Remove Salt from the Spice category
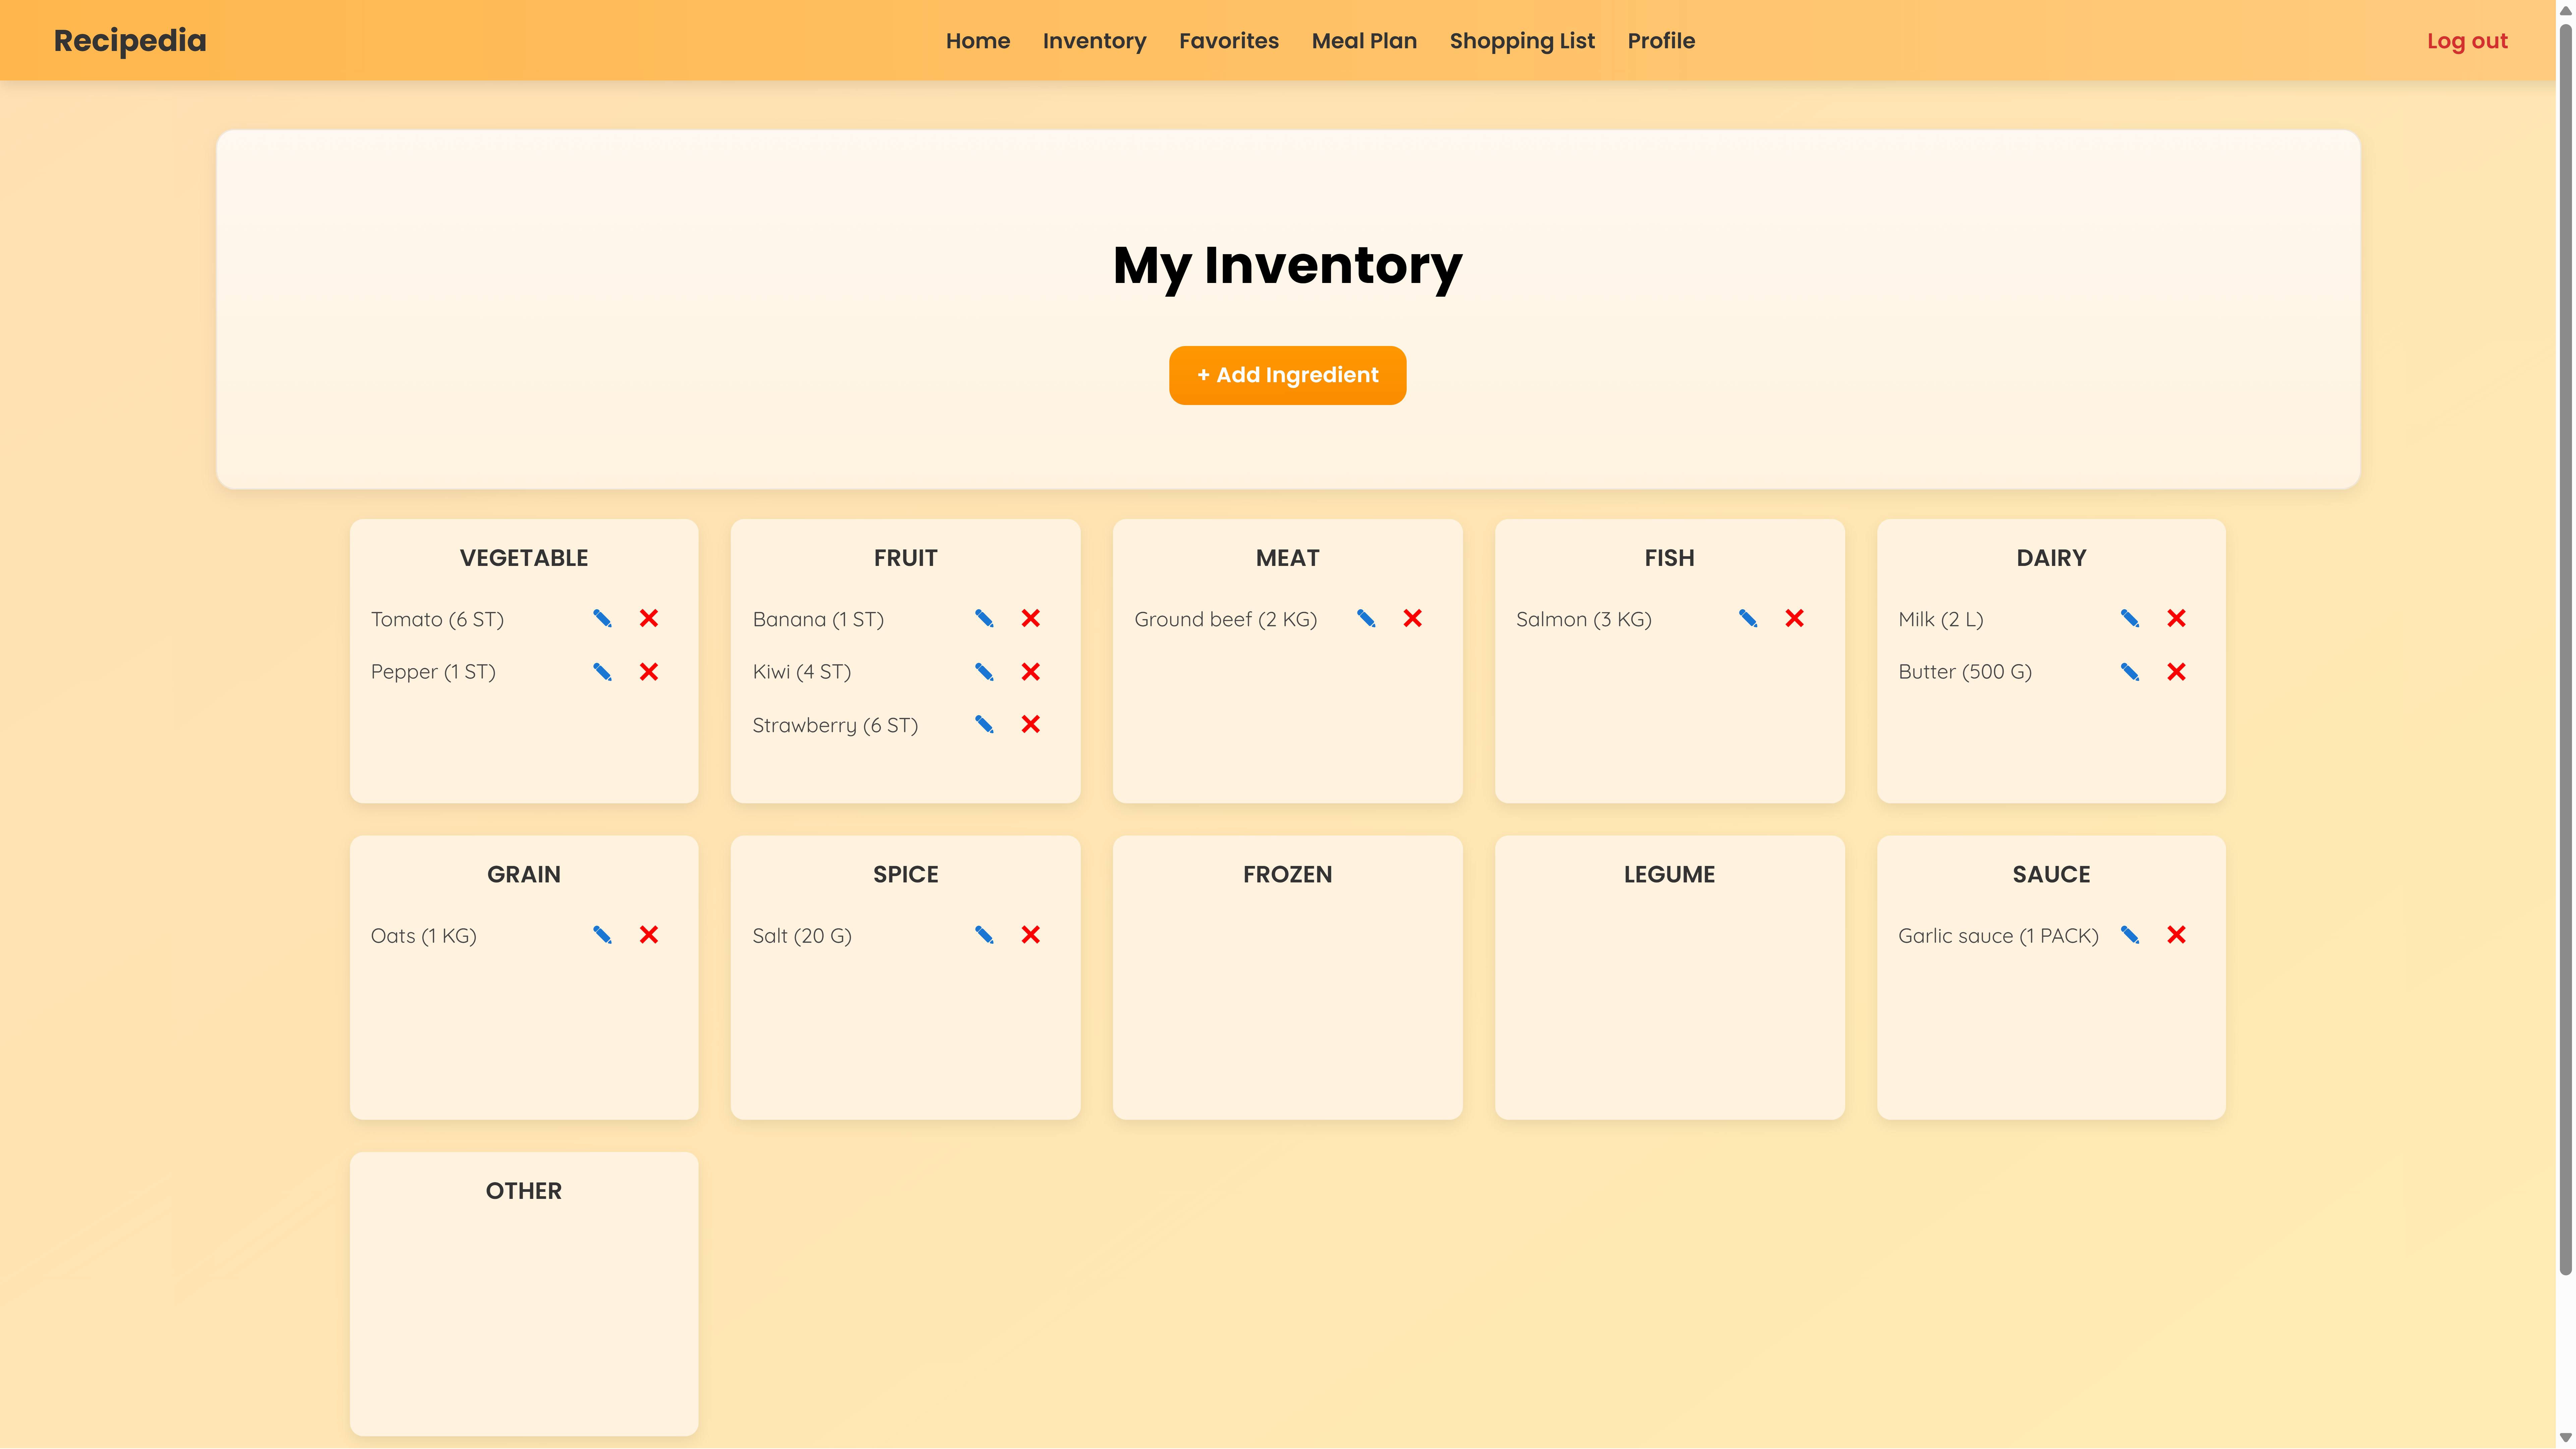 pyautogui.click(x=1030, y=935)
